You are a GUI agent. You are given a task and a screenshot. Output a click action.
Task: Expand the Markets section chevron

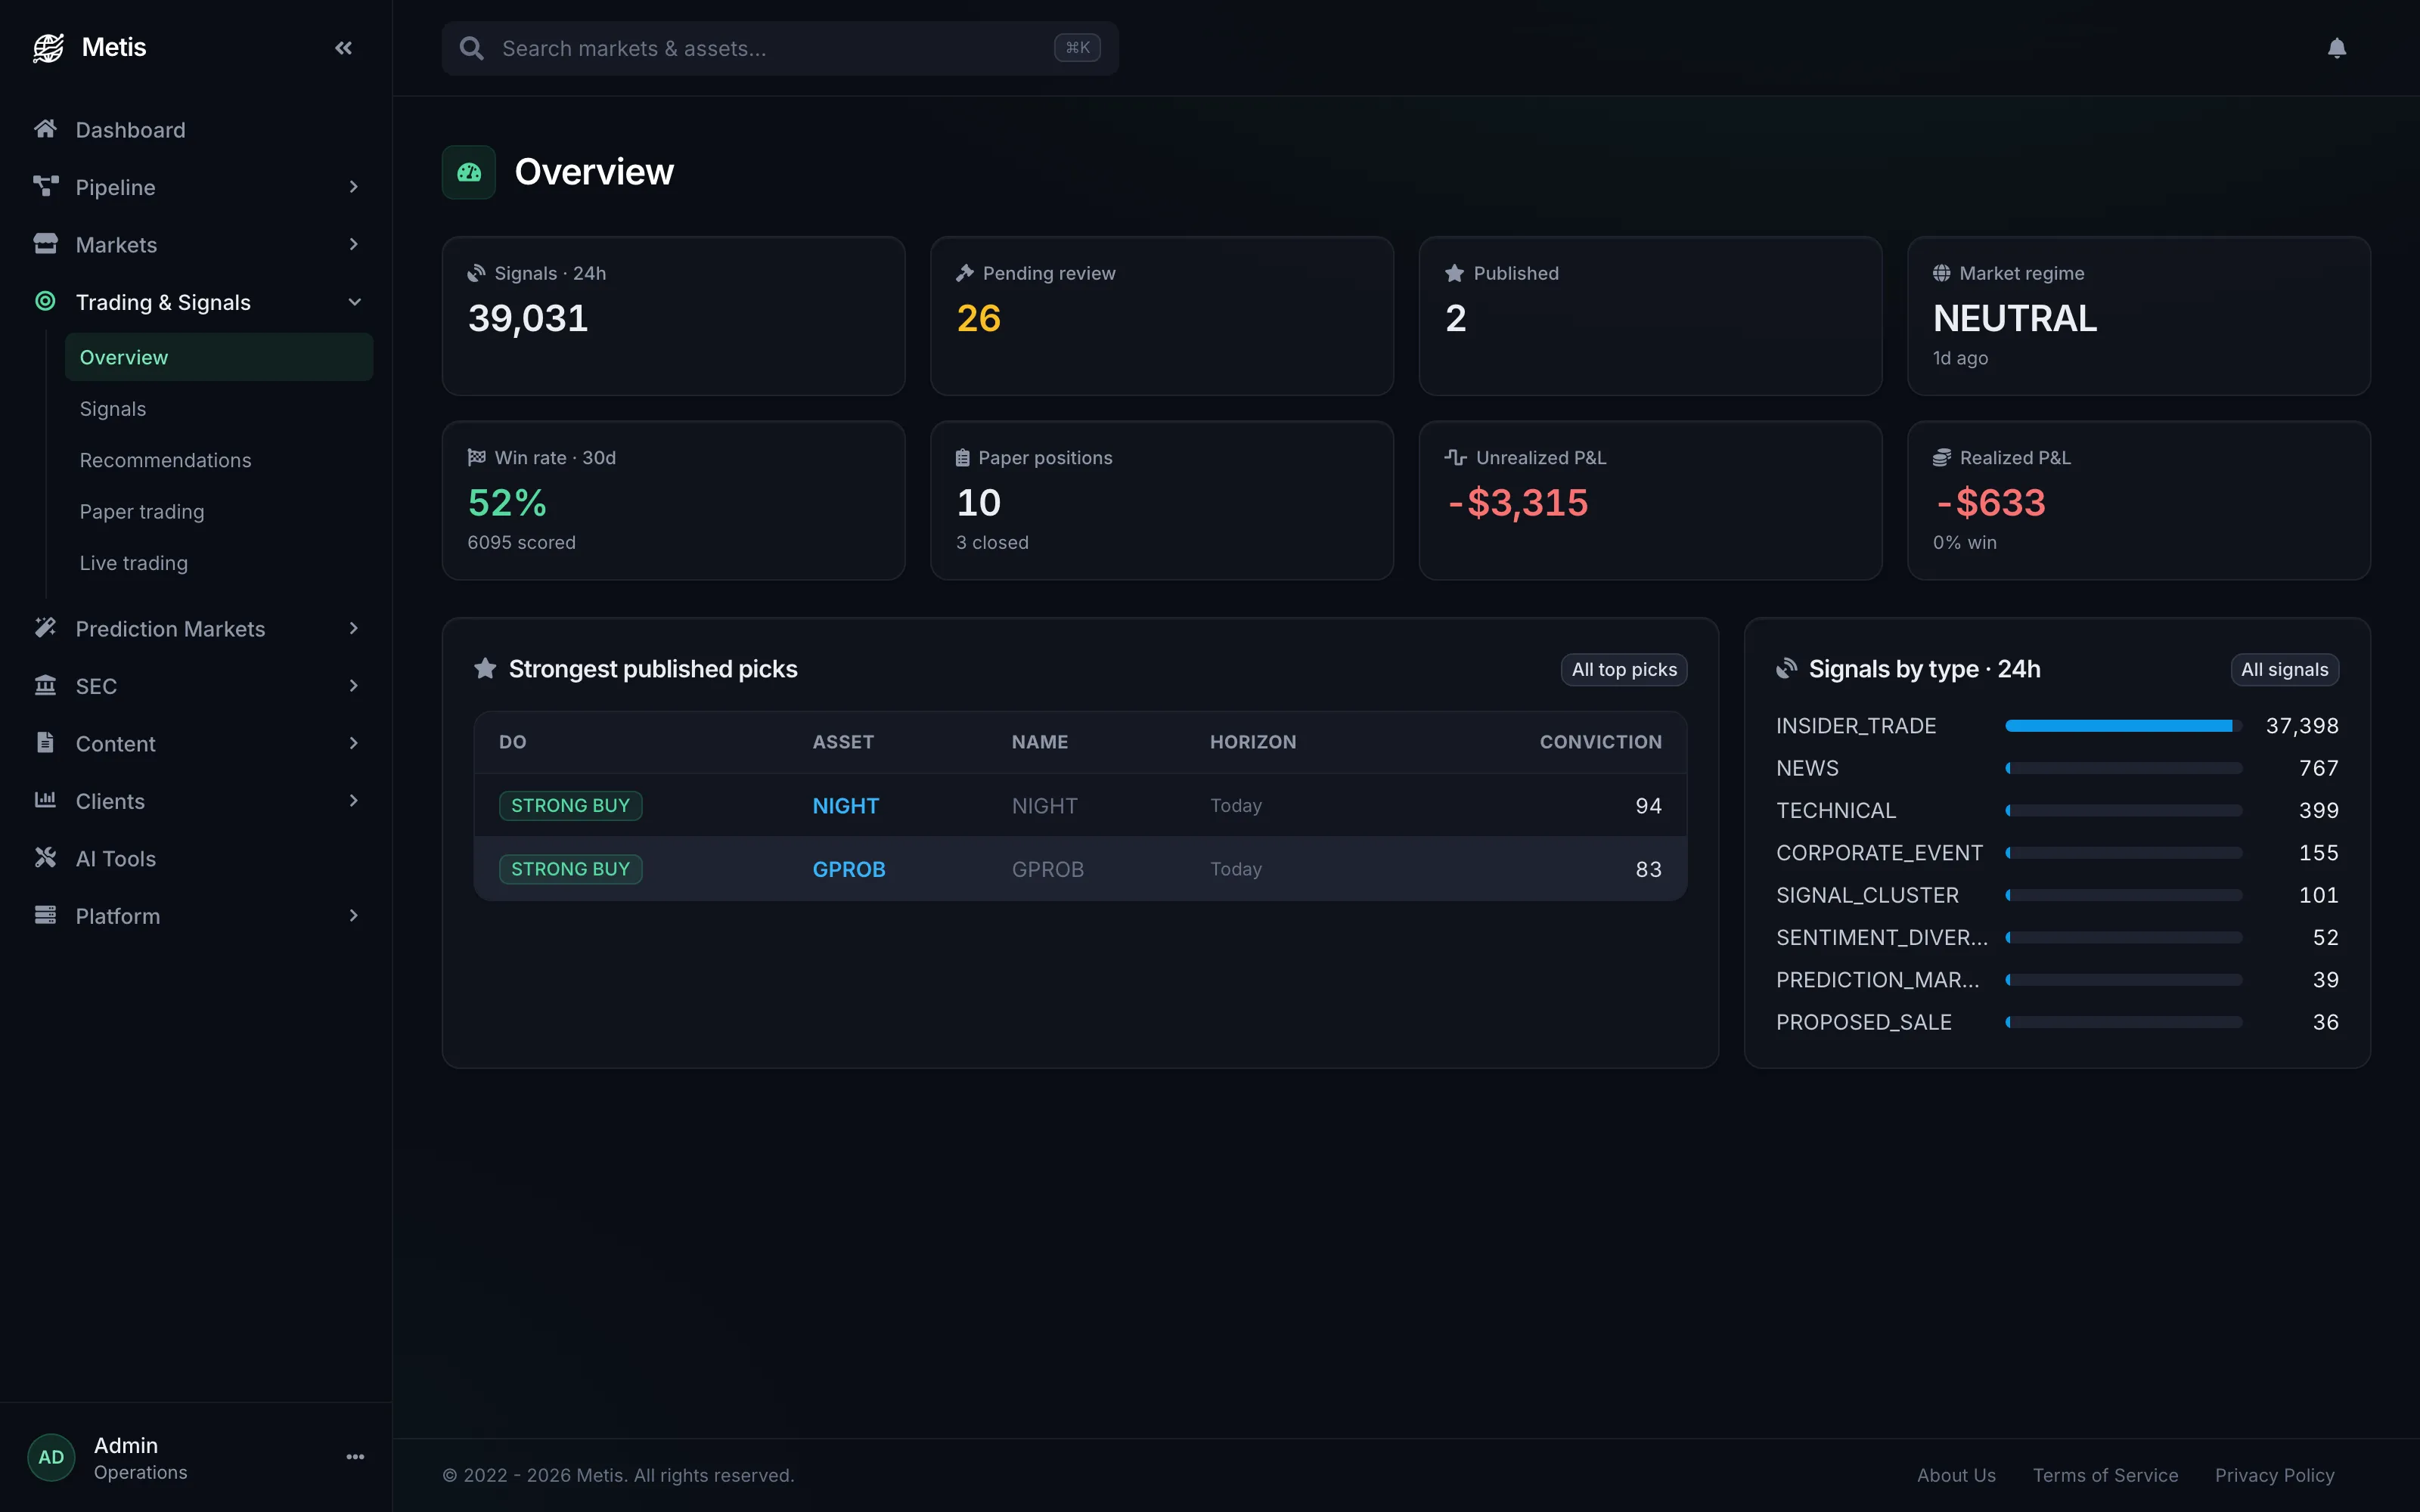coord(353,244)
